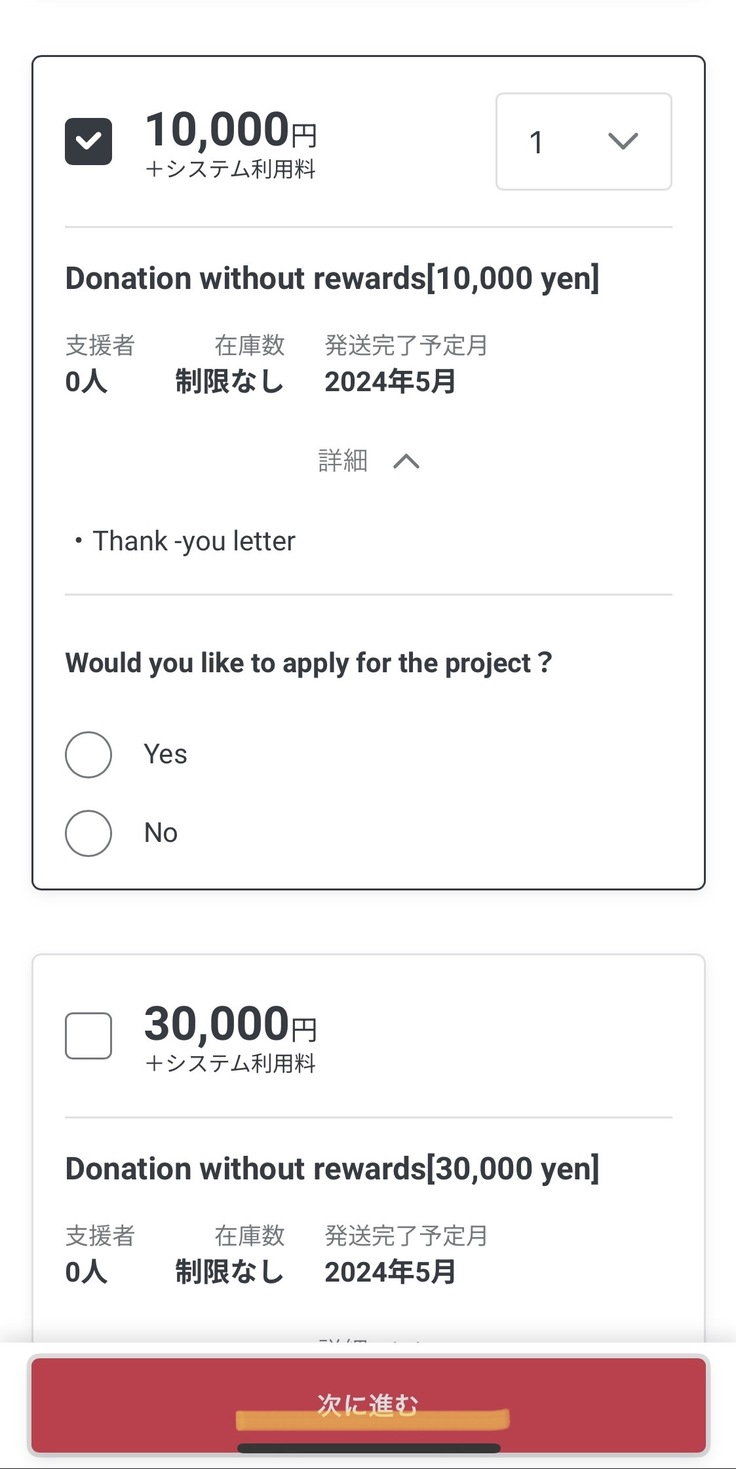The width and height of the screenshot is (736, 1469).
Task: Select the No radio button
Action: click(x=88, y=832)
